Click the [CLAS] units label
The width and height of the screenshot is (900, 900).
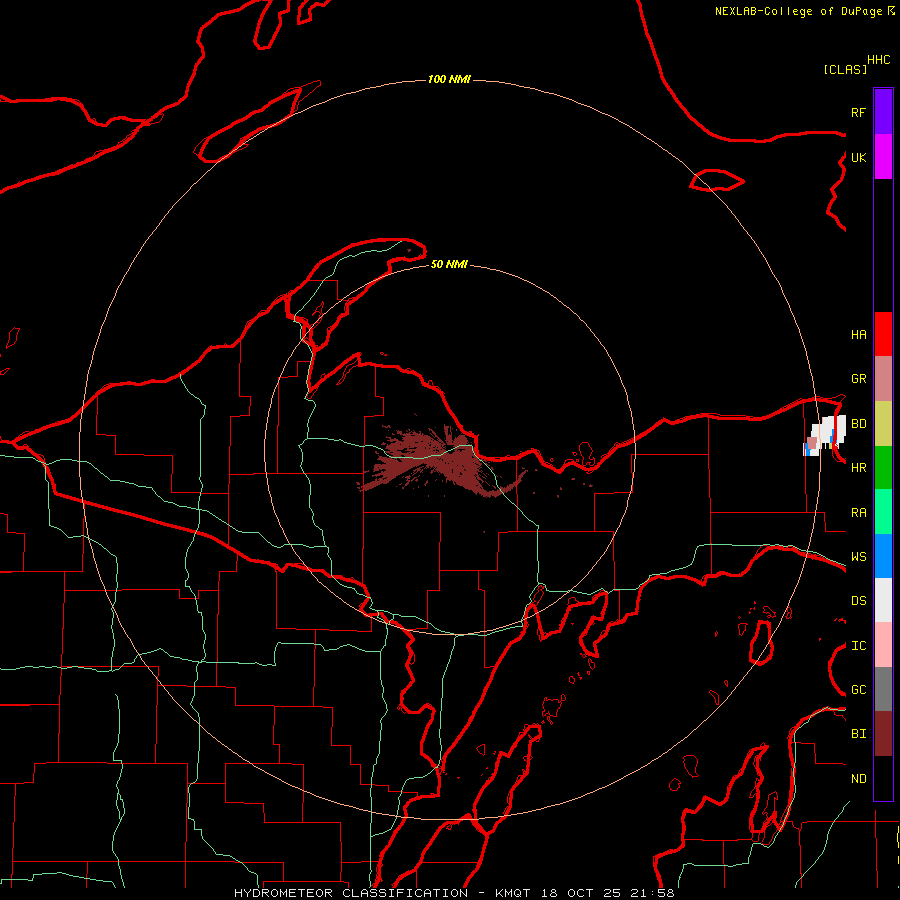coord(845,69)
